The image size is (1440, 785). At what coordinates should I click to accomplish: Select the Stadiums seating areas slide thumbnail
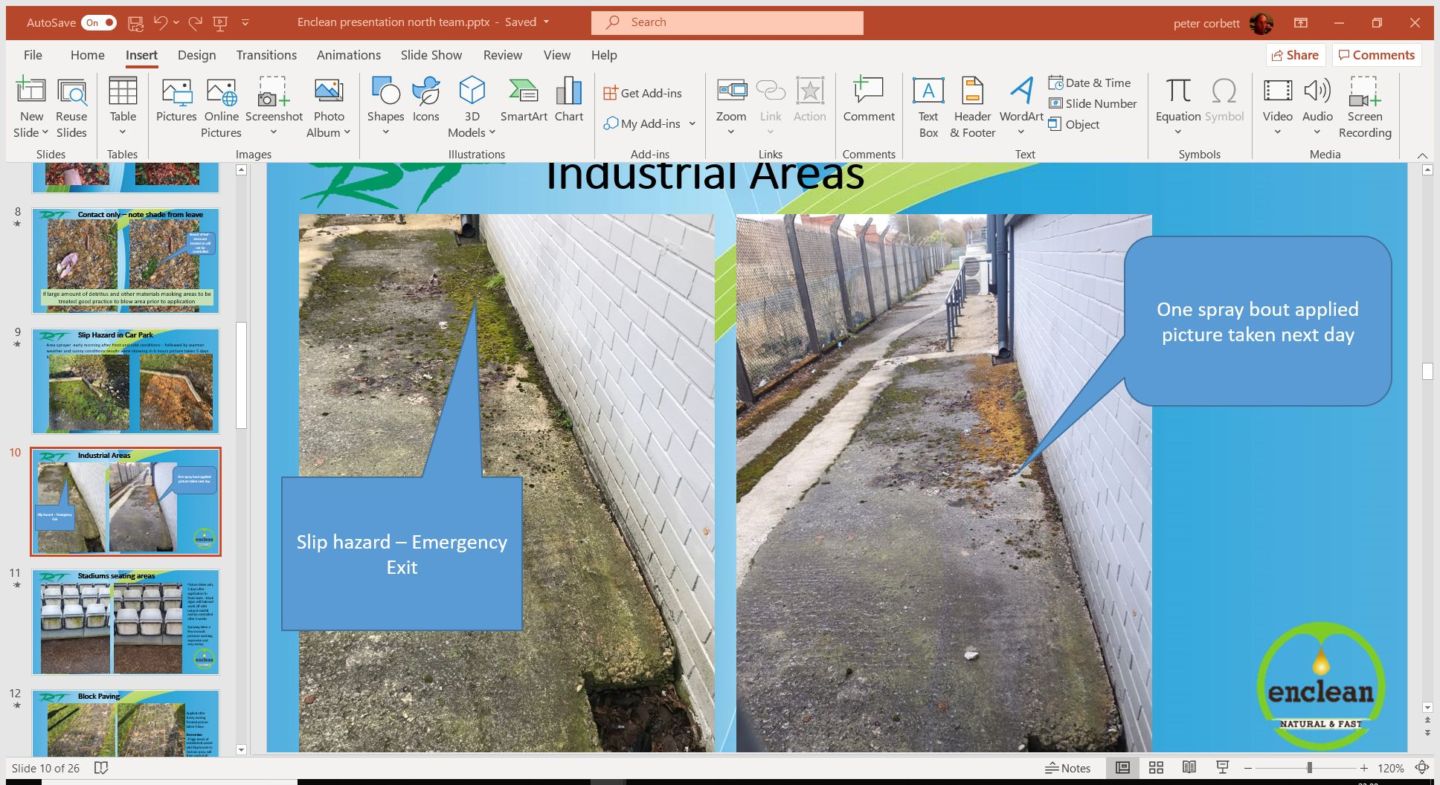(125, 622)
